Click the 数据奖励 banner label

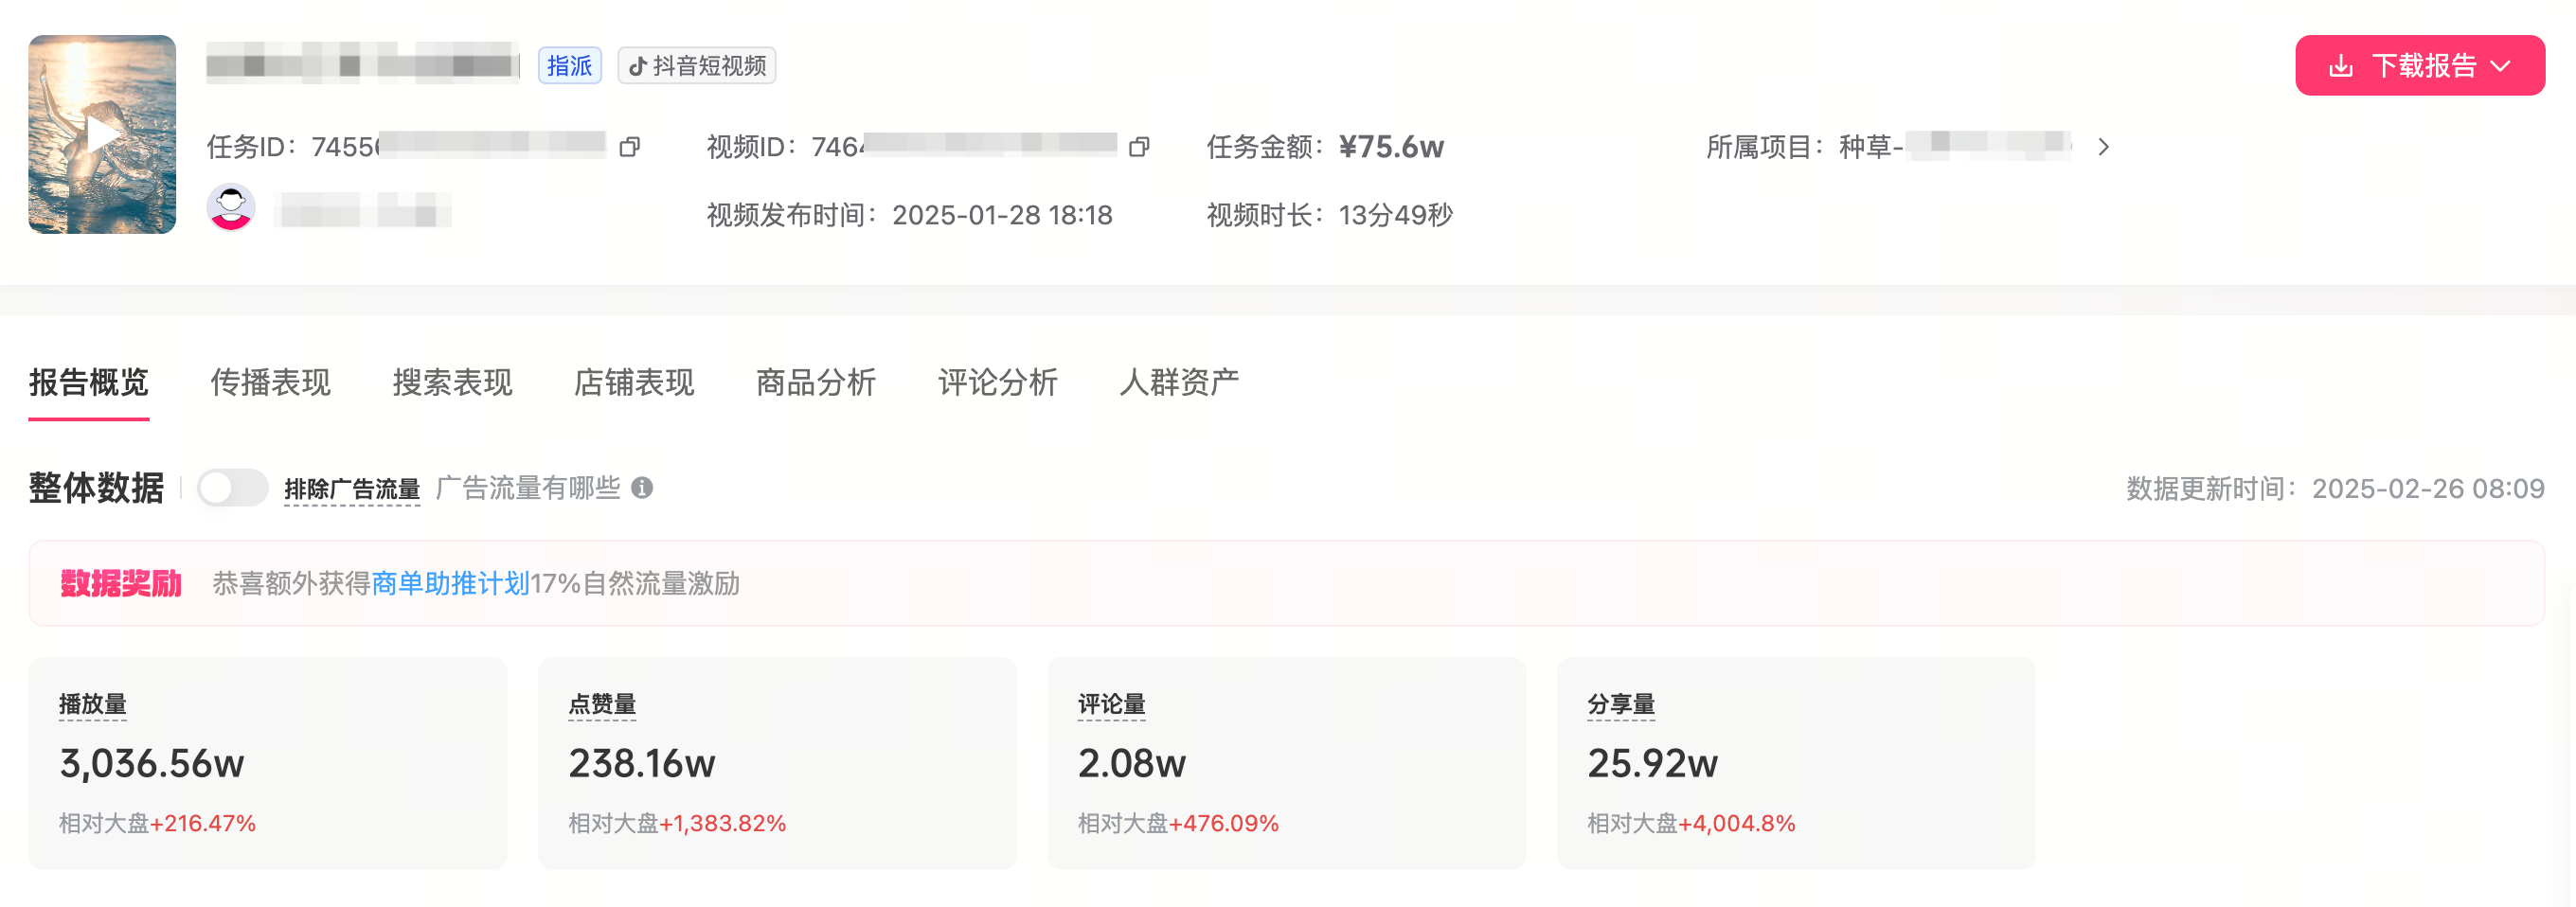coord(121,583)
